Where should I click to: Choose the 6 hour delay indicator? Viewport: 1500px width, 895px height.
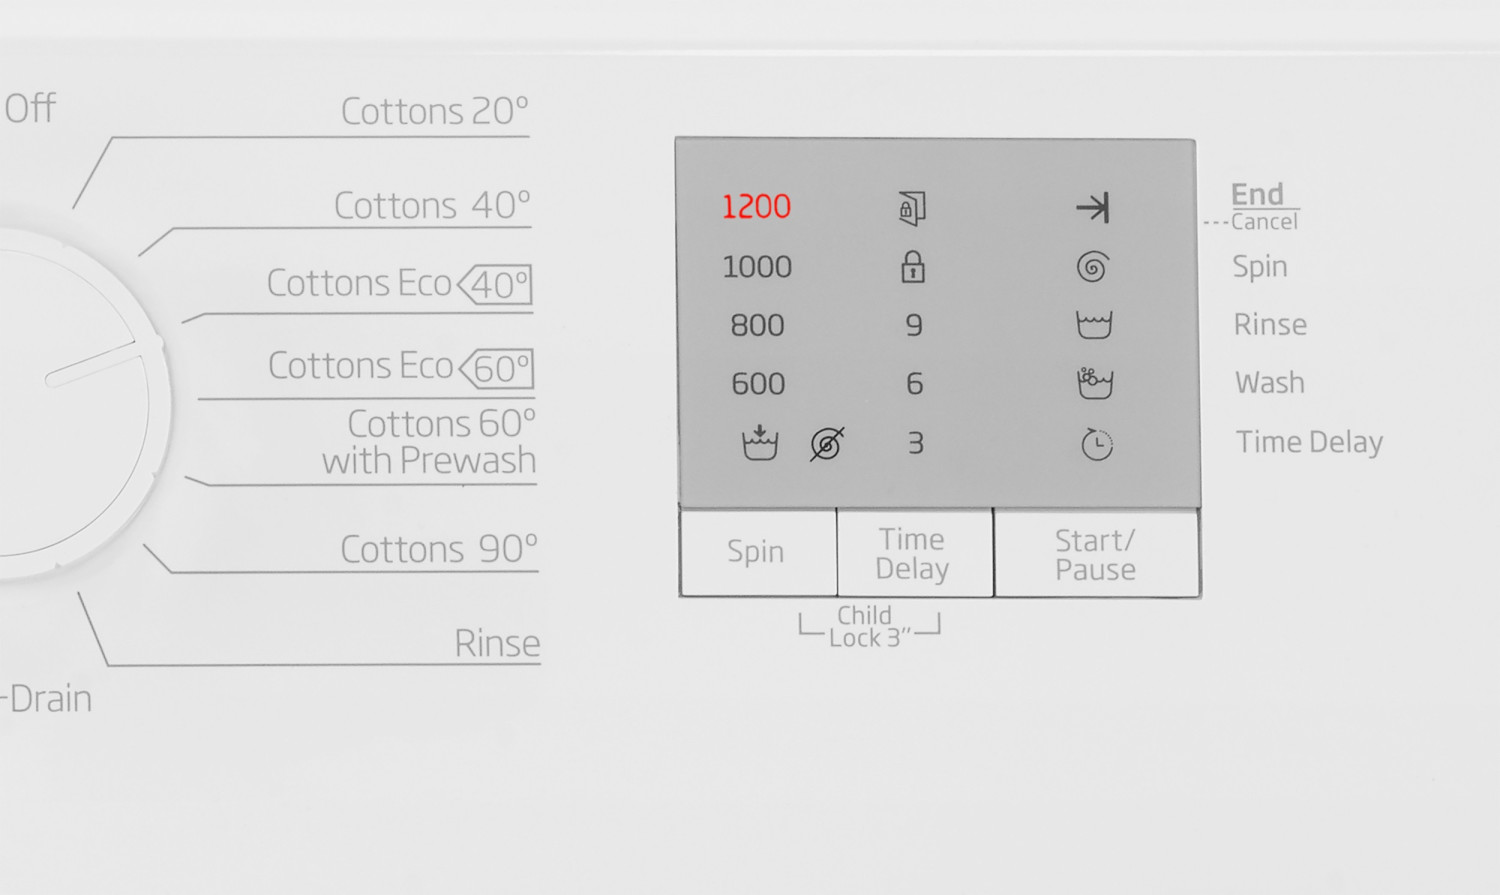914,384
